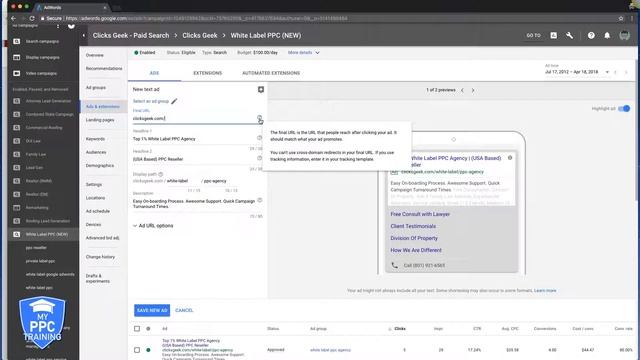The image size is (640, 360).
Task: Click the Select an ad group link
Action: [151, 101]
